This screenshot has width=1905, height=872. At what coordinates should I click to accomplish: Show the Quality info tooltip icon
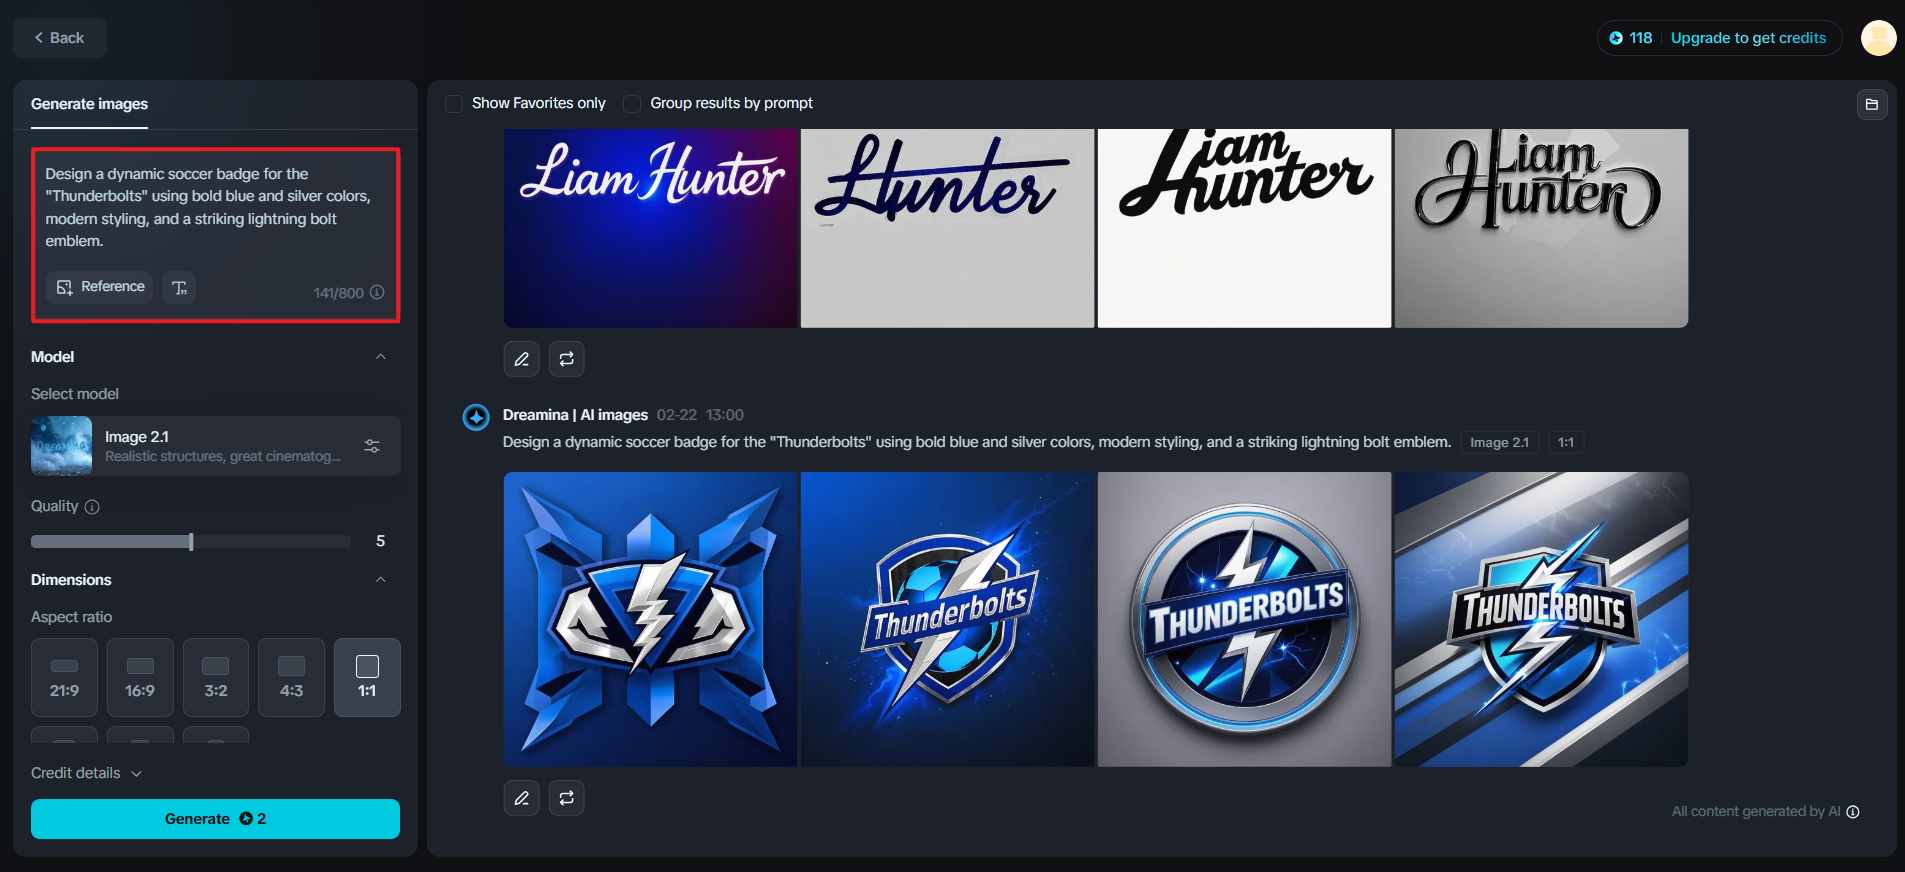[92, 507]
